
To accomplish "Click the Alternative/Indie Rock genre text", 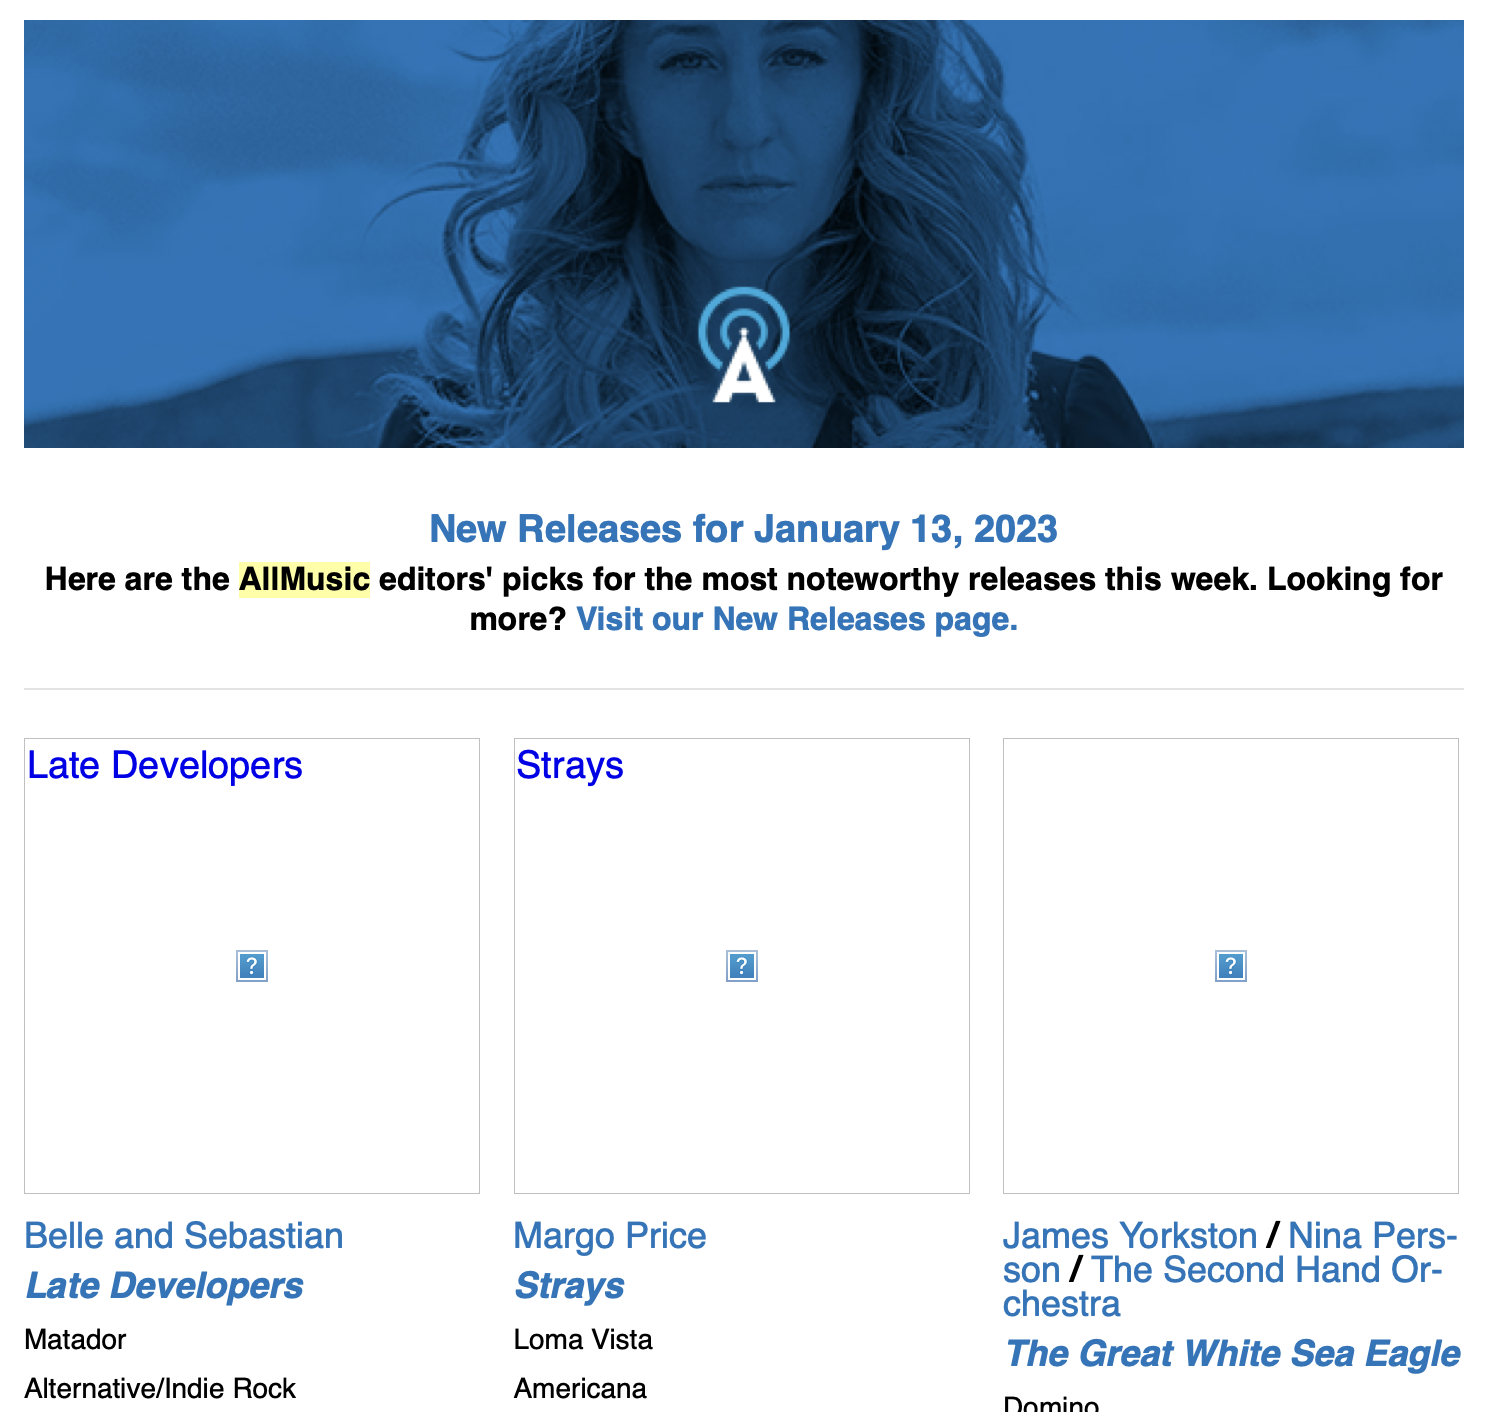I will 160,1388.
